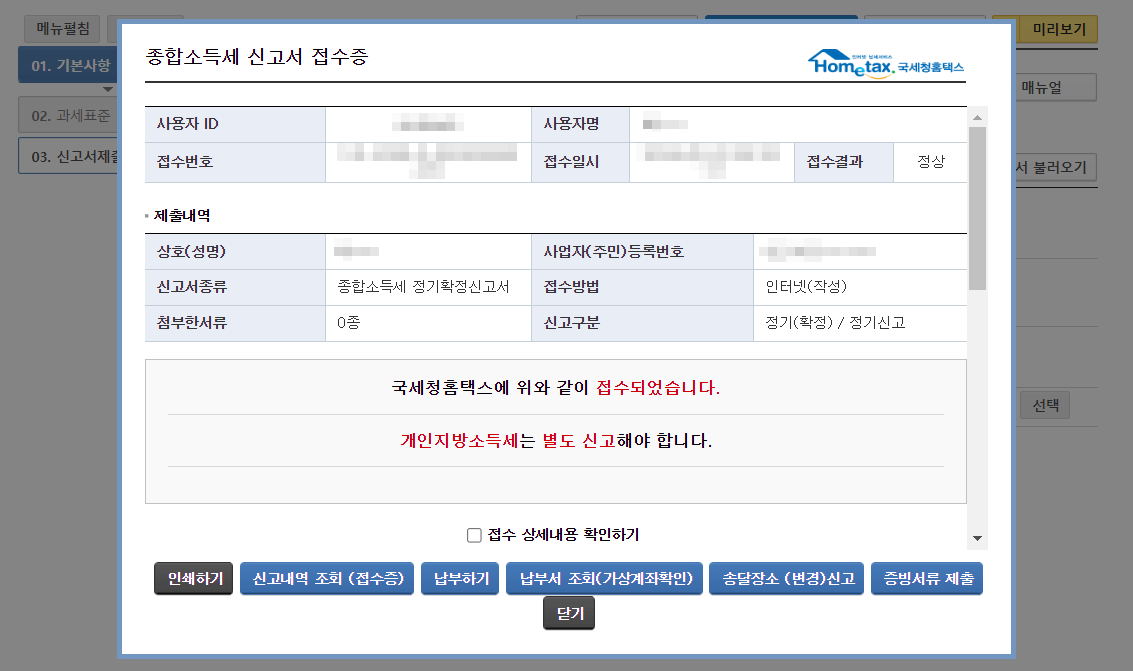Image resolution: width=1133 pixels, height=671 pixels.
Task: Click the 선택 select button
Action: [1043, 405]
